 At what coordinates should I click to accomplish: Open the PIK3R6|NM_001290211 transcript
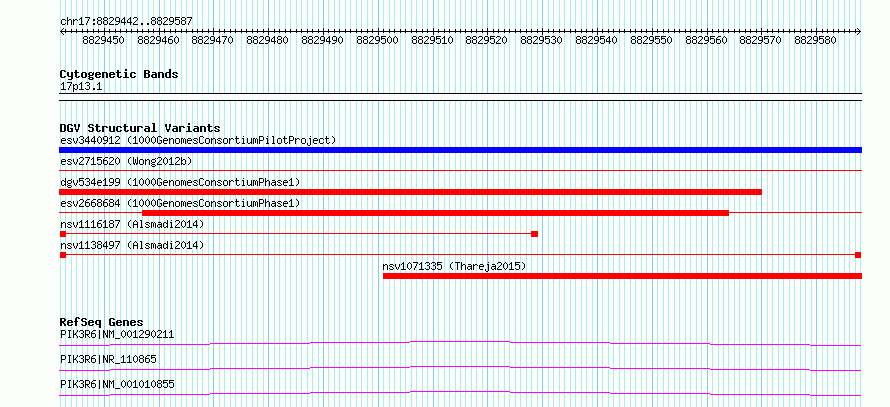pyautogui.click(x=117, y=334)
